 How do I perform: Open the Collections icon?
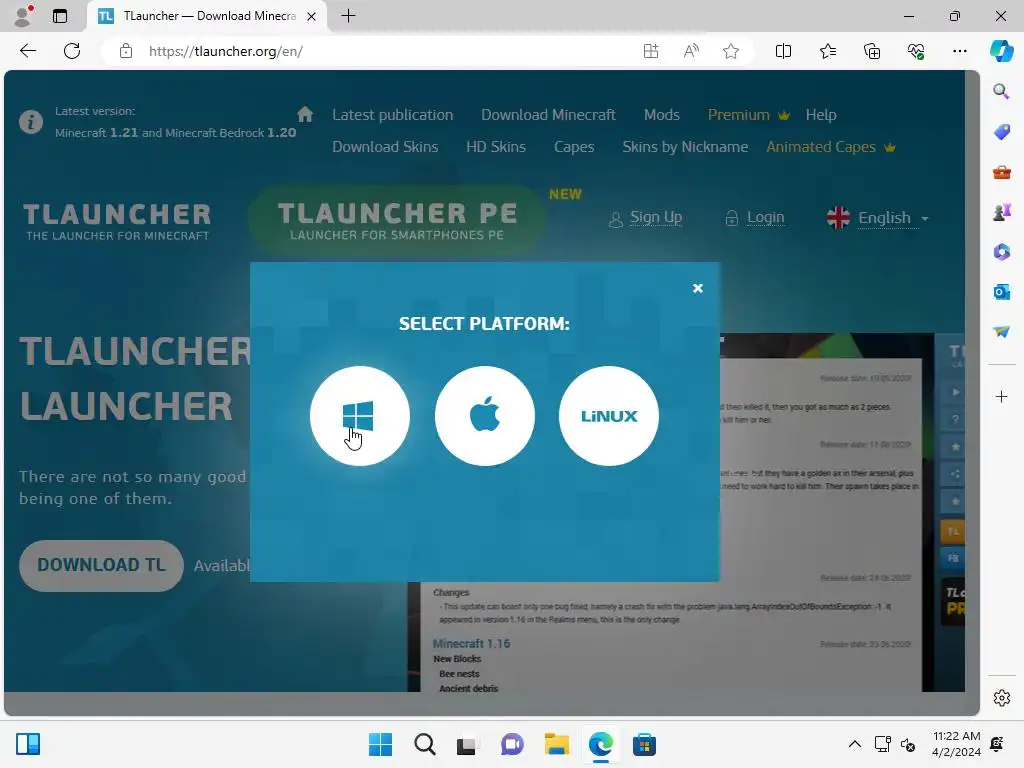tap(872, 51)
